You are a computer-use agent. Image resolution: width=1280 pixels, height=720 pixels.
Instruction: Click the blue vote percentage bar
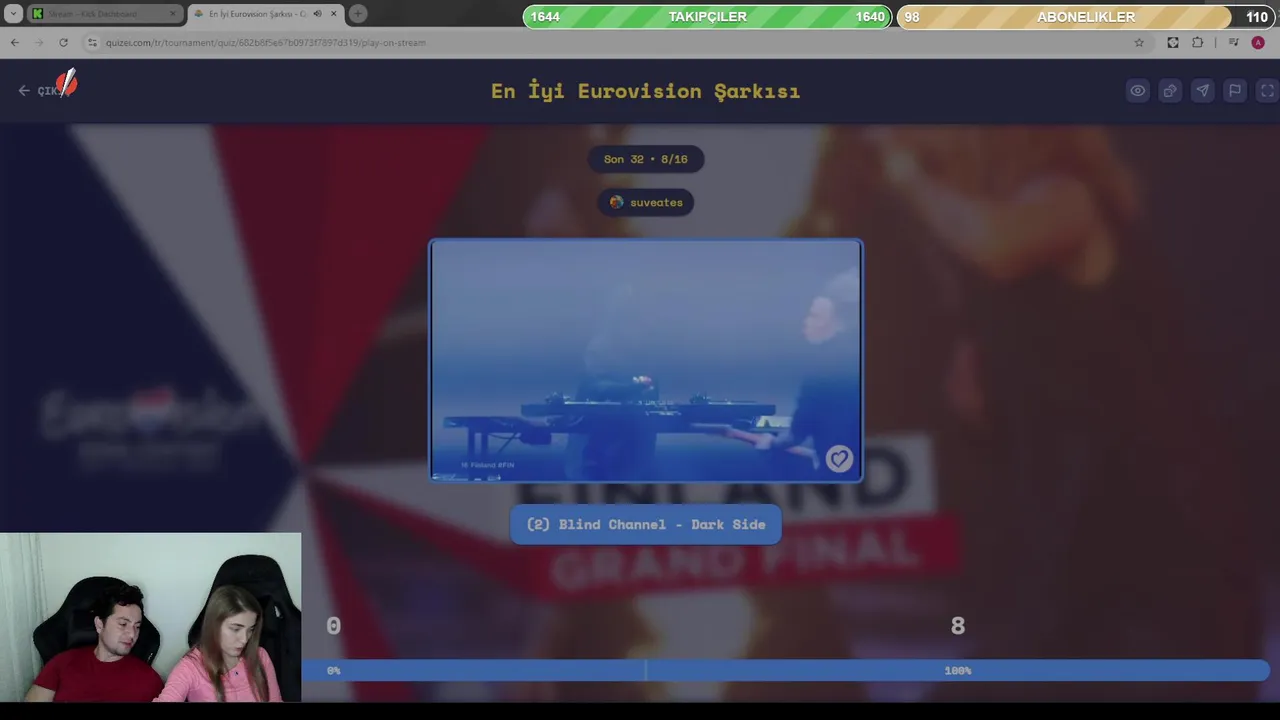786,670
